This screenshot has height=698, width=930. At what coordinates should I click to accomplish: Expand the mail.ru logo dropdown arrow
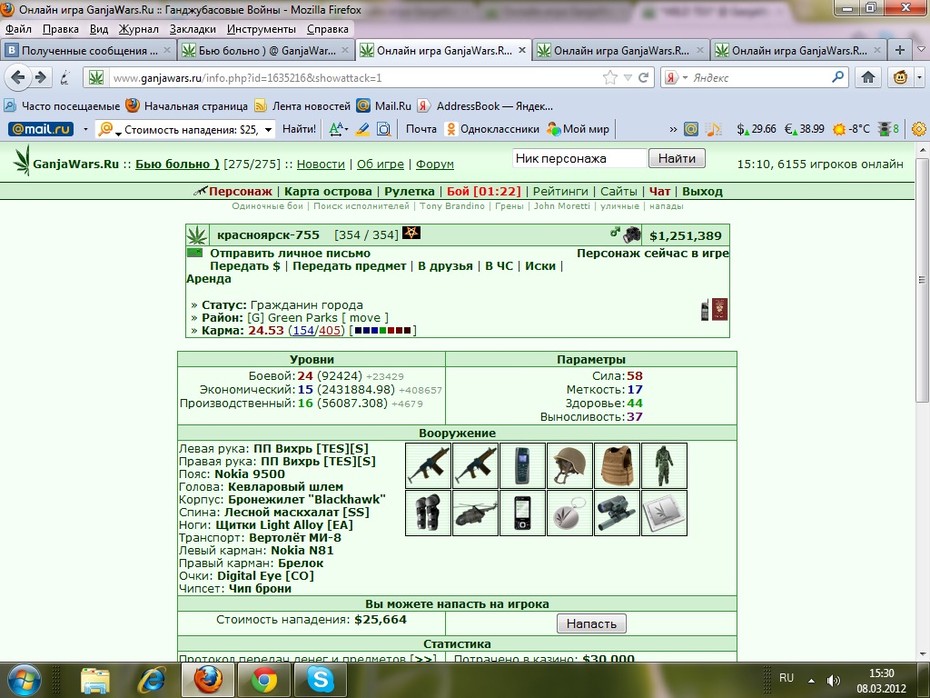85,129
